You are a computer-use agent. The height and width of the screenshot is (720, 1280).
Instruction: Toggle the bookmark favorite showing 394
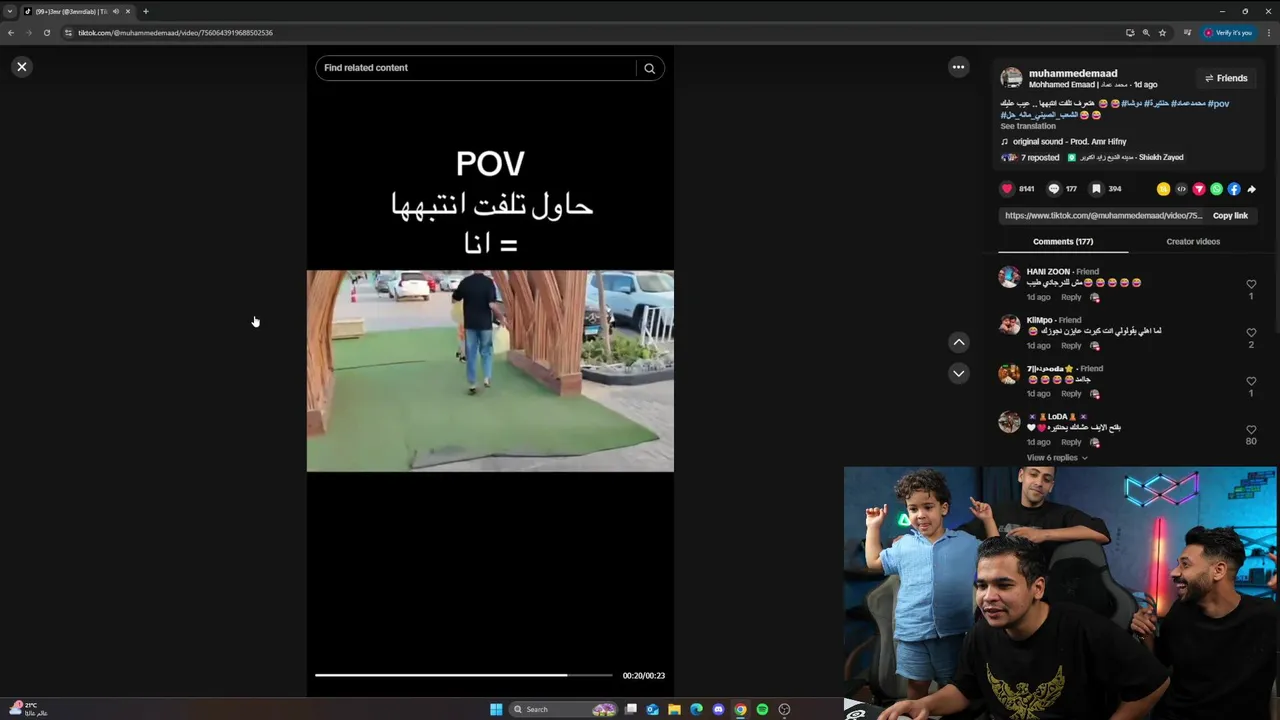[1096, 188]
